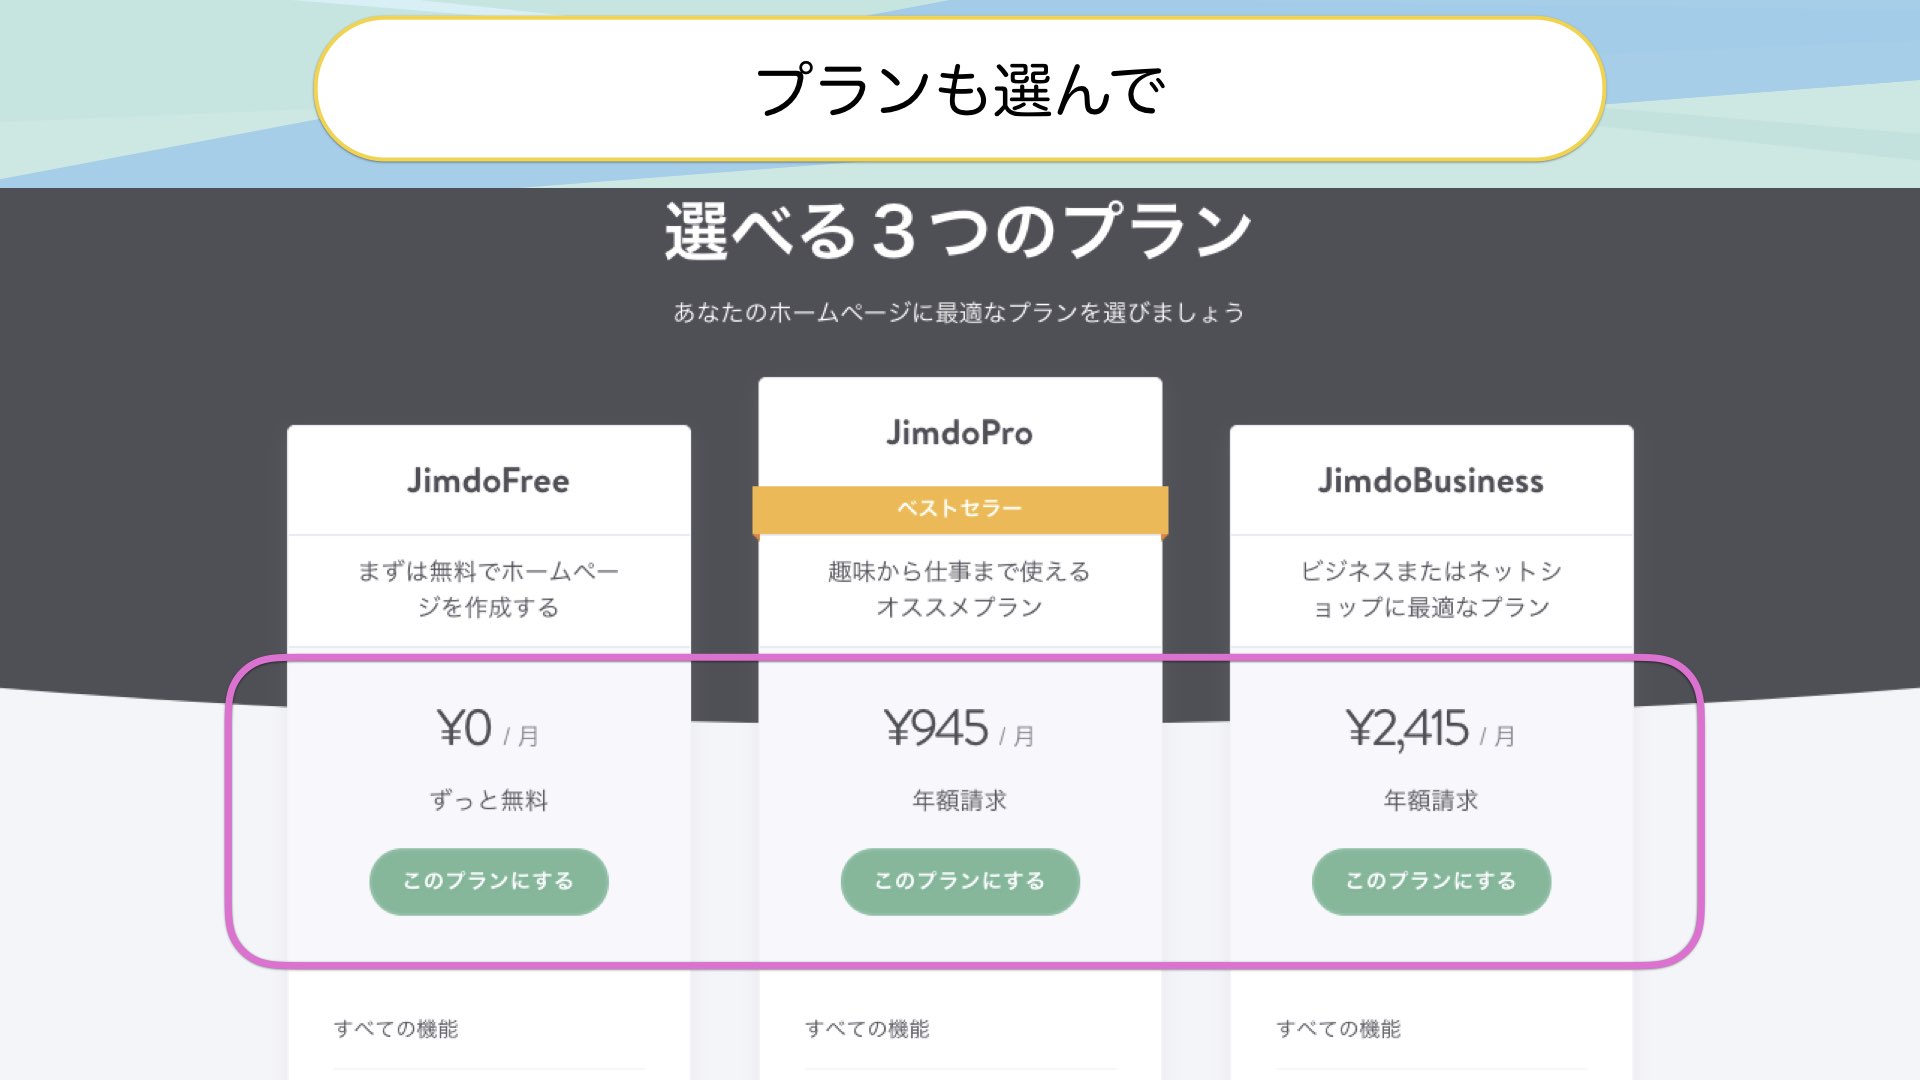Click the JimdoBusiness description text
The width and height of the screenshot is (1920, 1080).
[1430, 589]
